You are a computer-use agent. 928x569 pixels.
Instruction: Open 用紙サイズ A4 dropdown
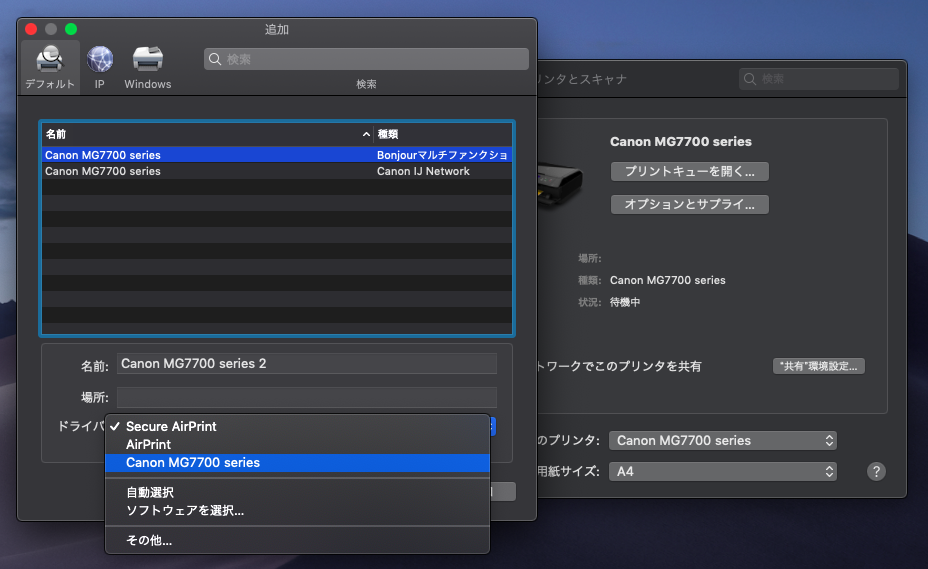click(x=723, y=472)
